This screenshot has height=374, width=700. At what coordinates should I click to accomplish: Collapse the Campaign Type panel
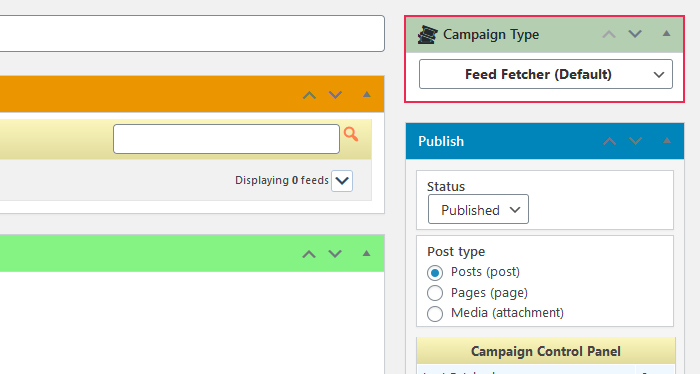coord(666,33)
